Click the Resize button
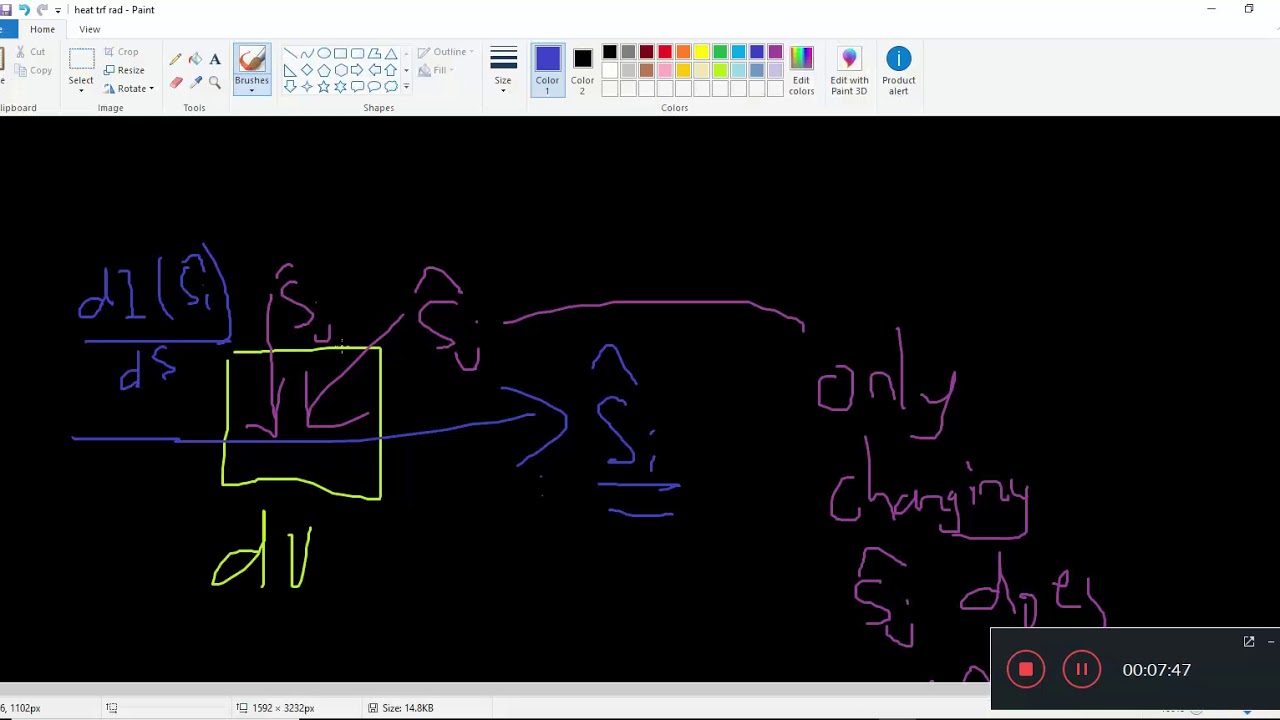Image resolution: width=1280 pixels, height=720 pixels. click(x=124, y=70)
